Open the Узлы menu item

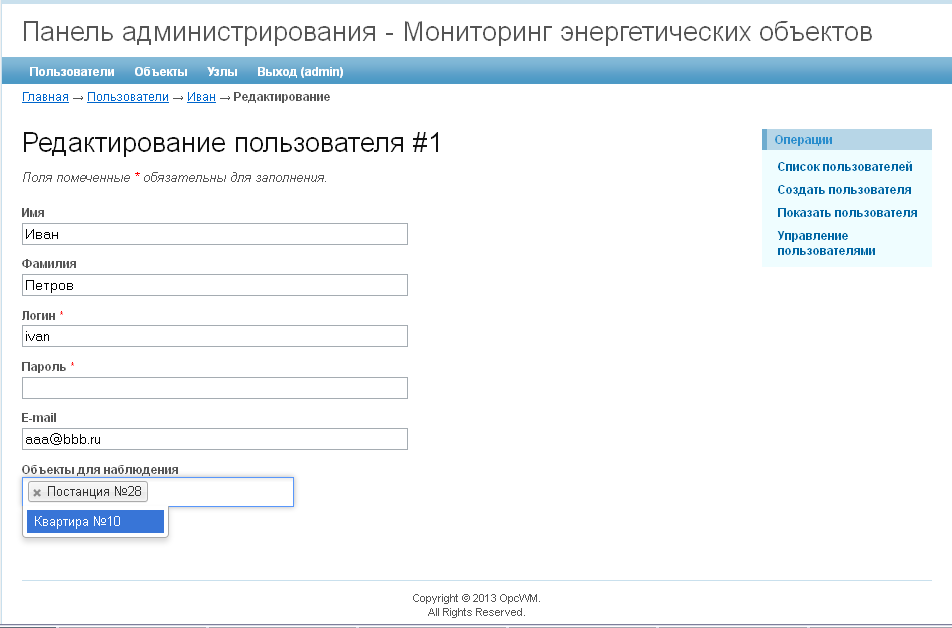click(x=222, y=72)
